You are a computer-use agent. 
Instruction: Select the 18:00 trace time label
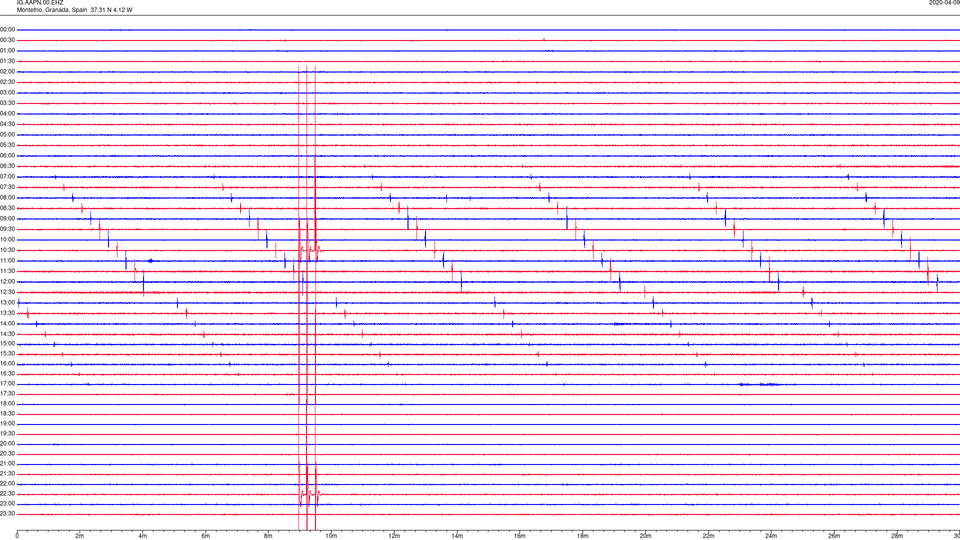coord(8,404)
